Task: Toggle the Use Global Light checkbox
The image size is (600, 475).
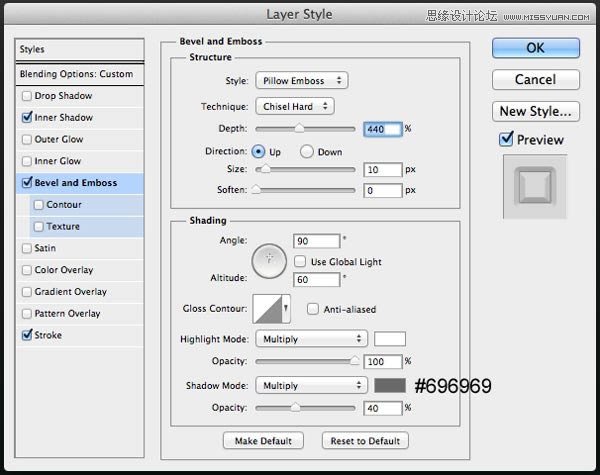Action: click(300, 261)
